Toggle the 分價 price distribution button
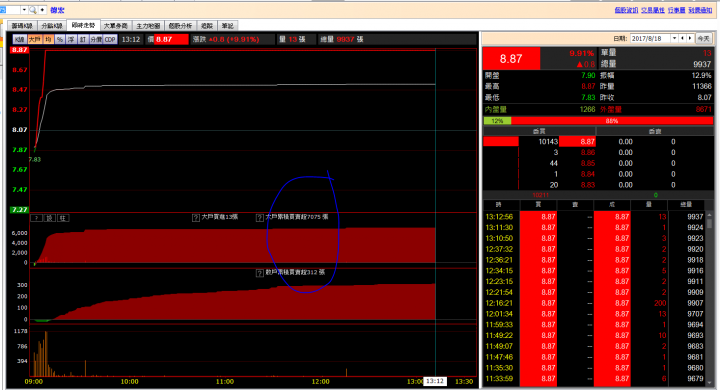This screenshot has height=390, width=720. point(96,40)
